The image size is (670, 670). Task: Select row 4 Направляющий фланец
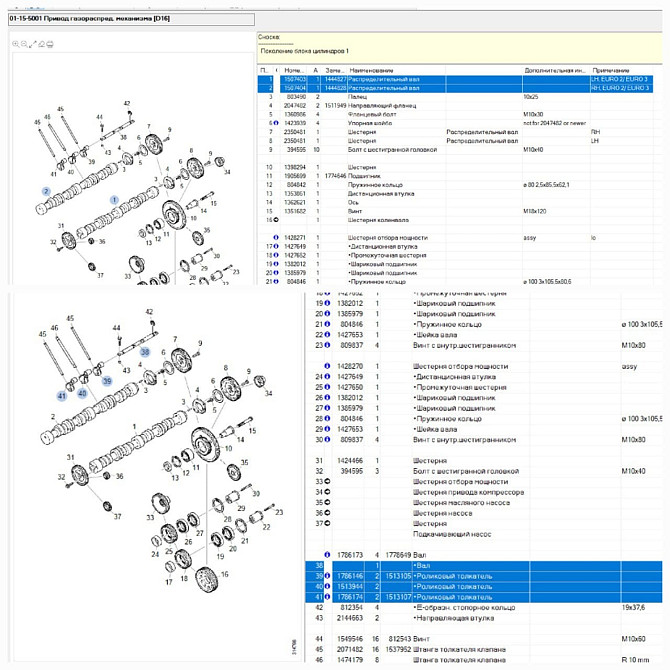pyautogui.click(x=455, y=106)
